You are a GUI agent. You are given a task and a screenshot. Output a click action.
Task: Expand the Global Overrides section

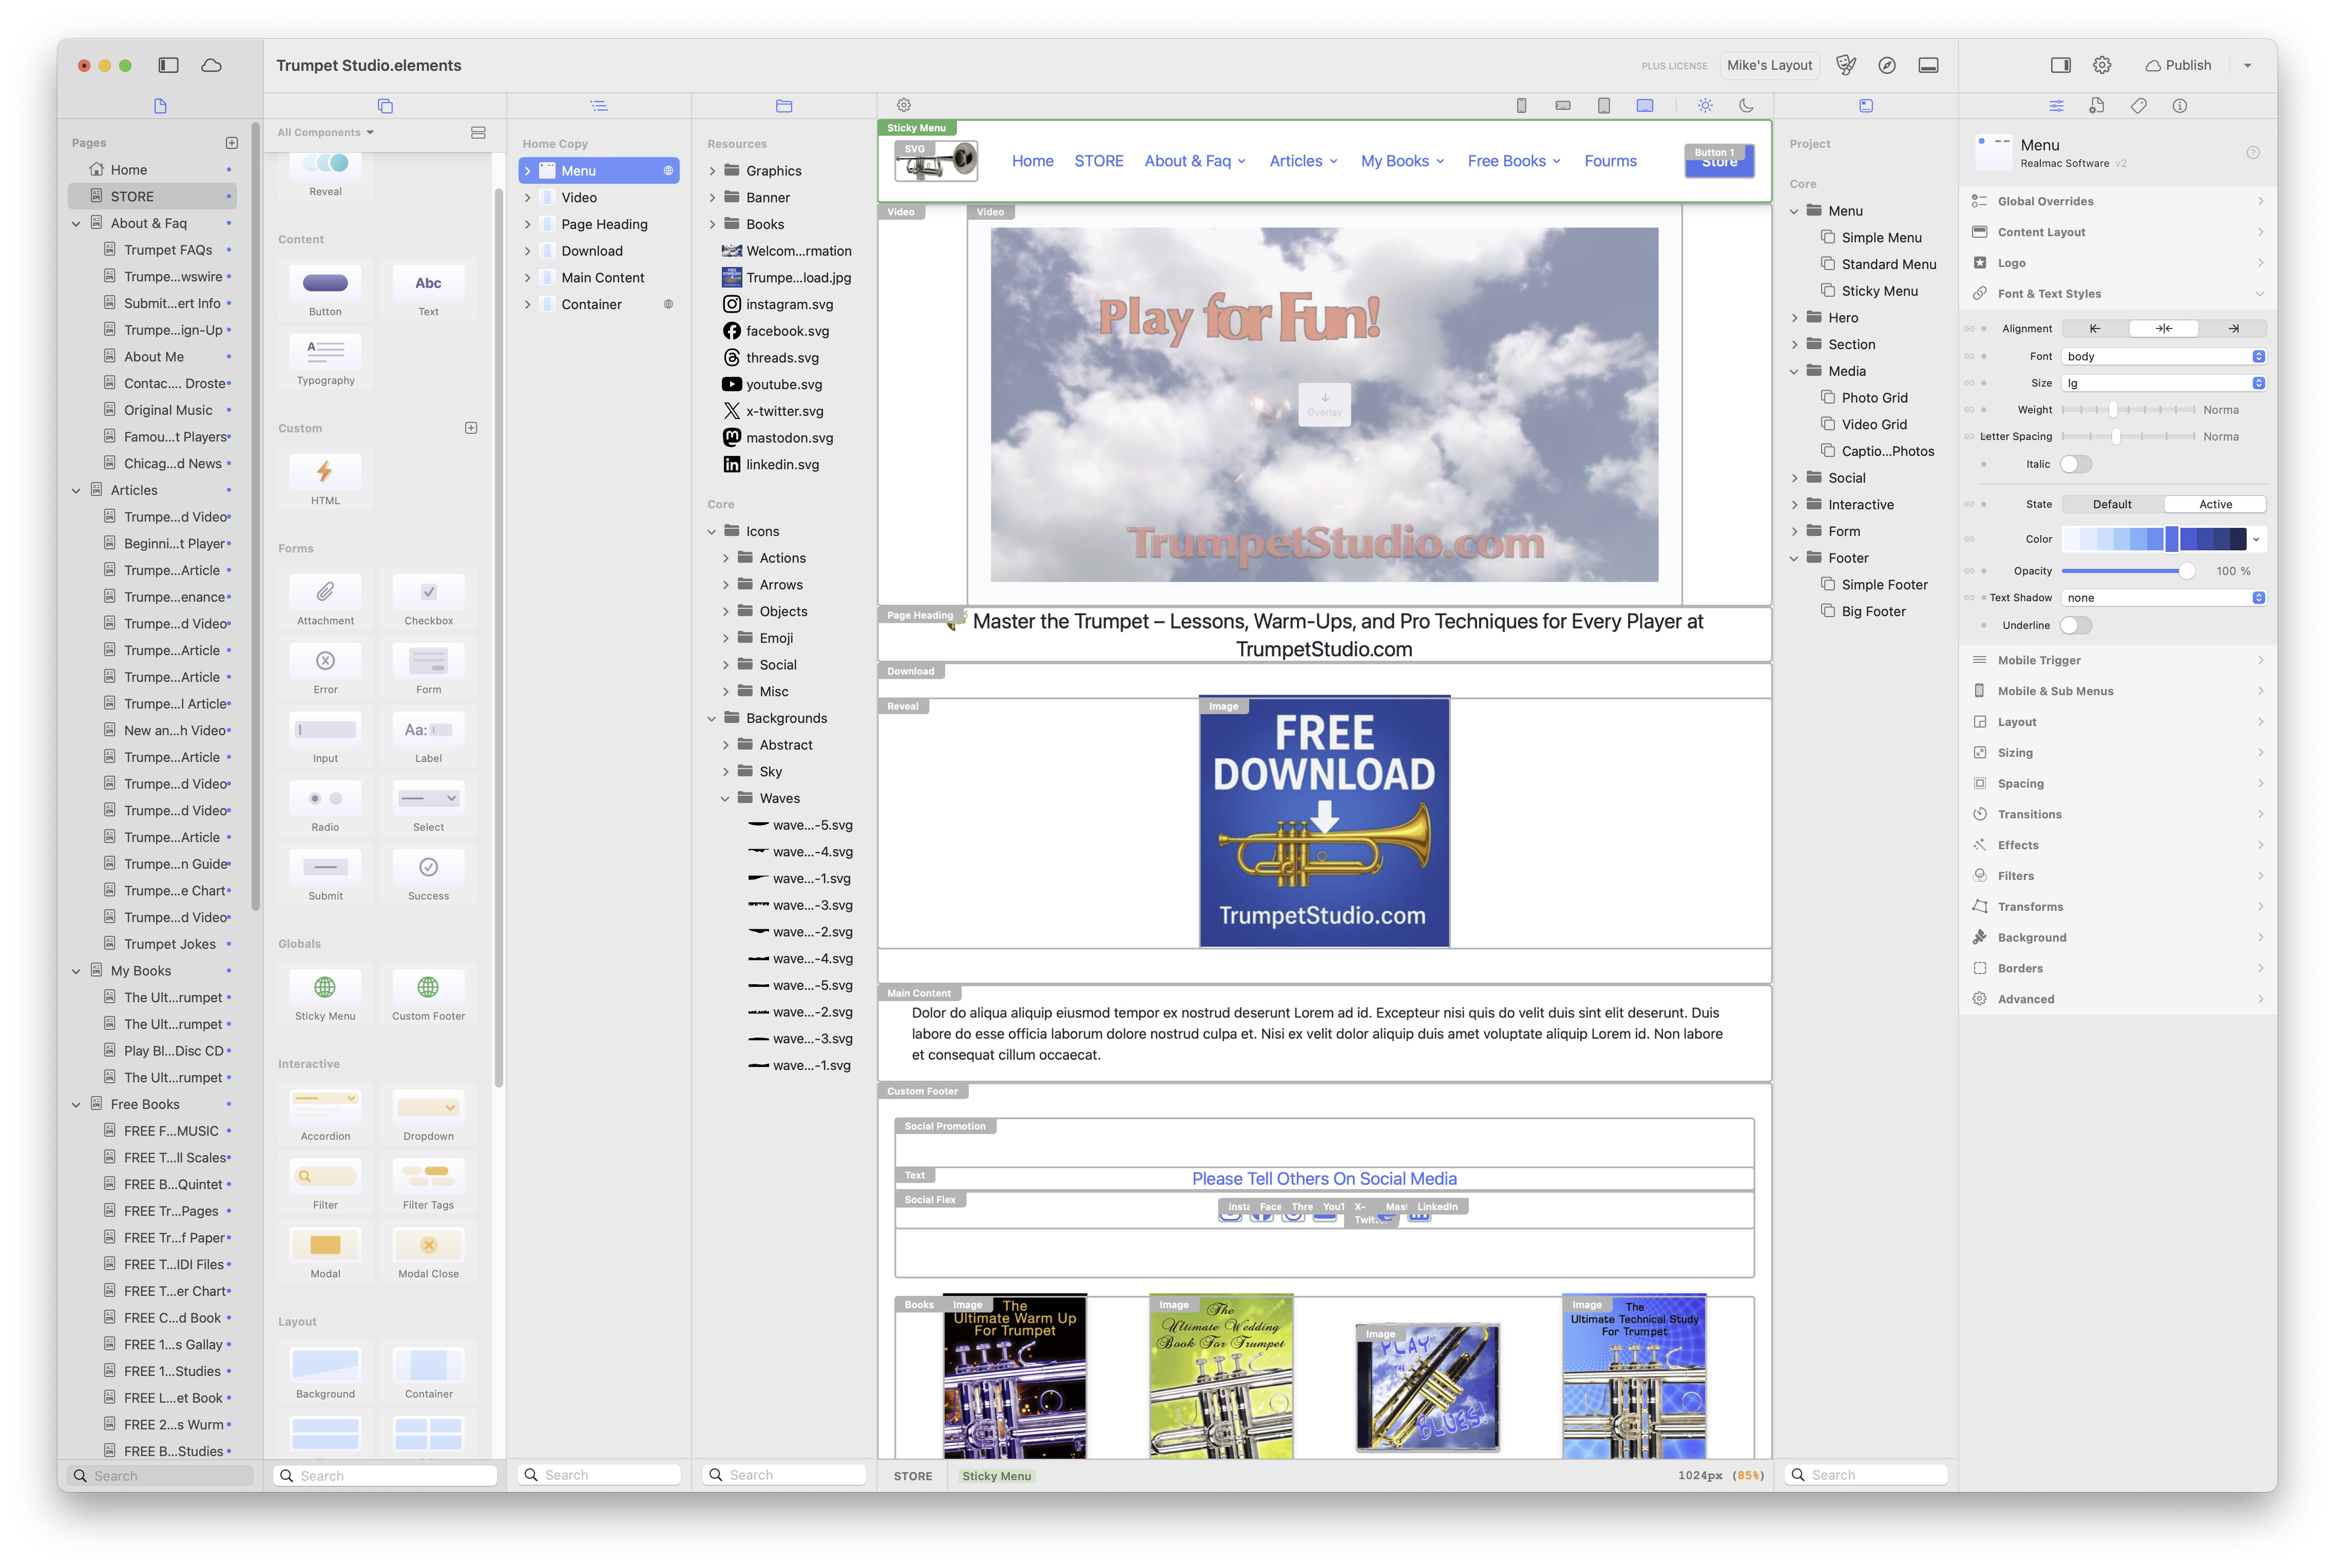coord(2117,201)
